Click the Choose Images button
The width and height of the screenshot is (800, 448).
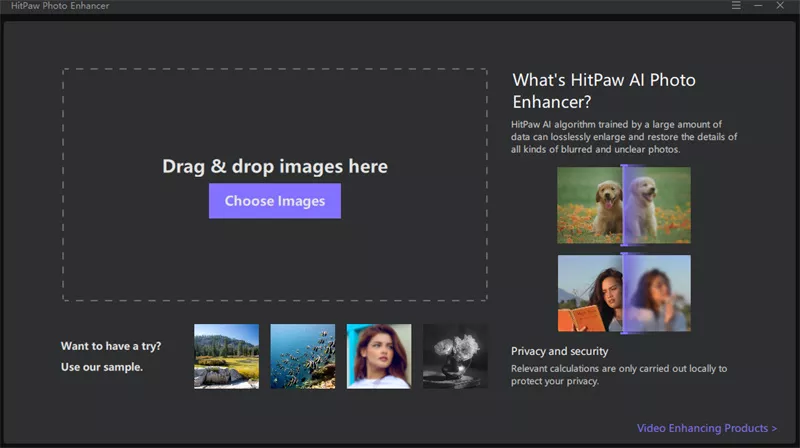pyautogui.click(x=275, y=201)
